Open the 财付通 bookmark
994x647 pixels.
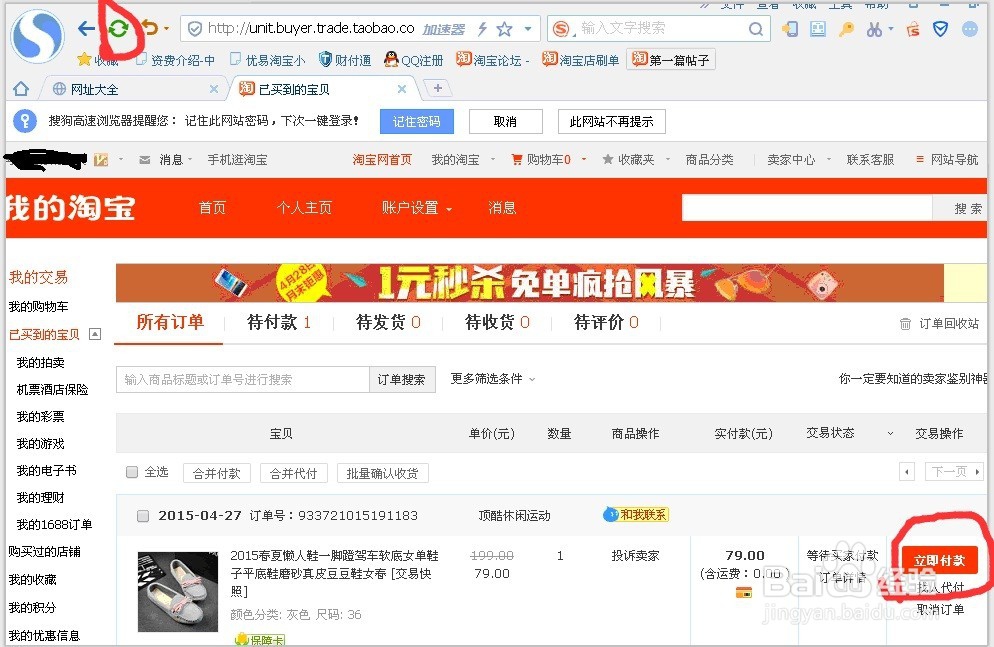[x=345, y=60]
